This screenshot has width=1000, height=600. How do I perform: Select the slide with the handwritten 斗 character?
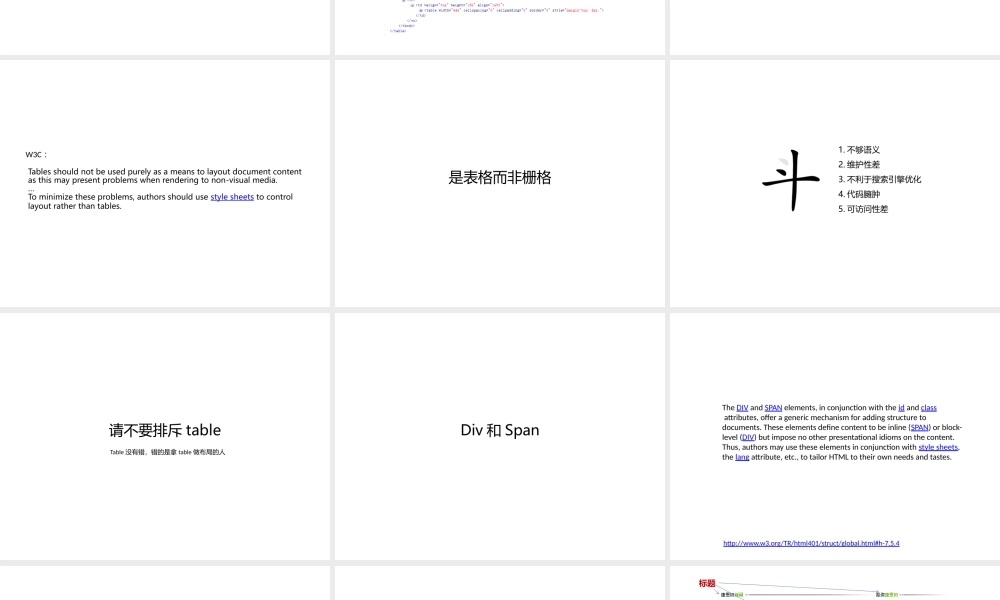835,182
